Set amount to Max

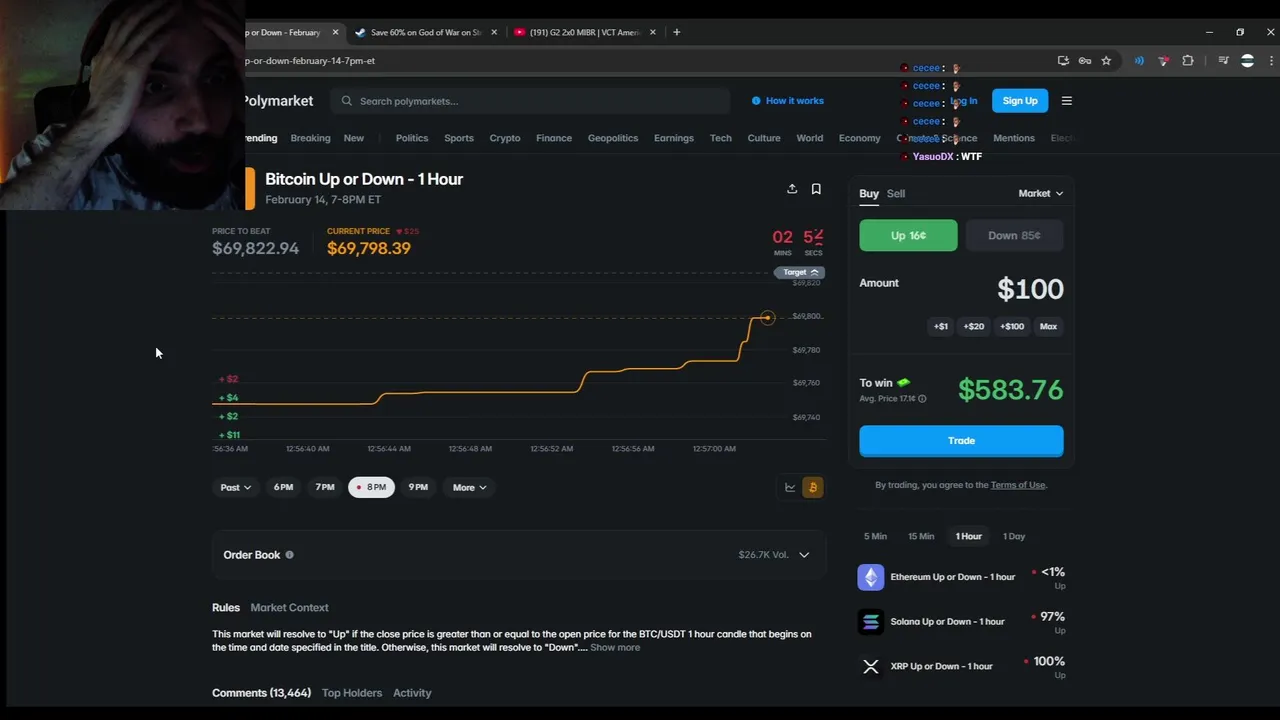pos(1048,326)
